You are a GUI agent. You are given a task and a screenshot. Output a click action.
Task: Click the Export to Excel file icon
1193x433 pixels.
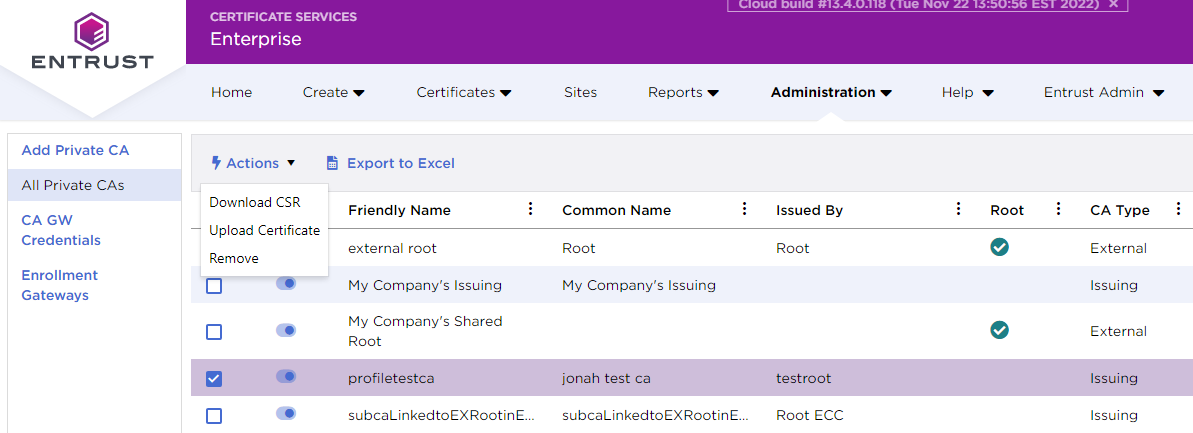pos(333,163)
